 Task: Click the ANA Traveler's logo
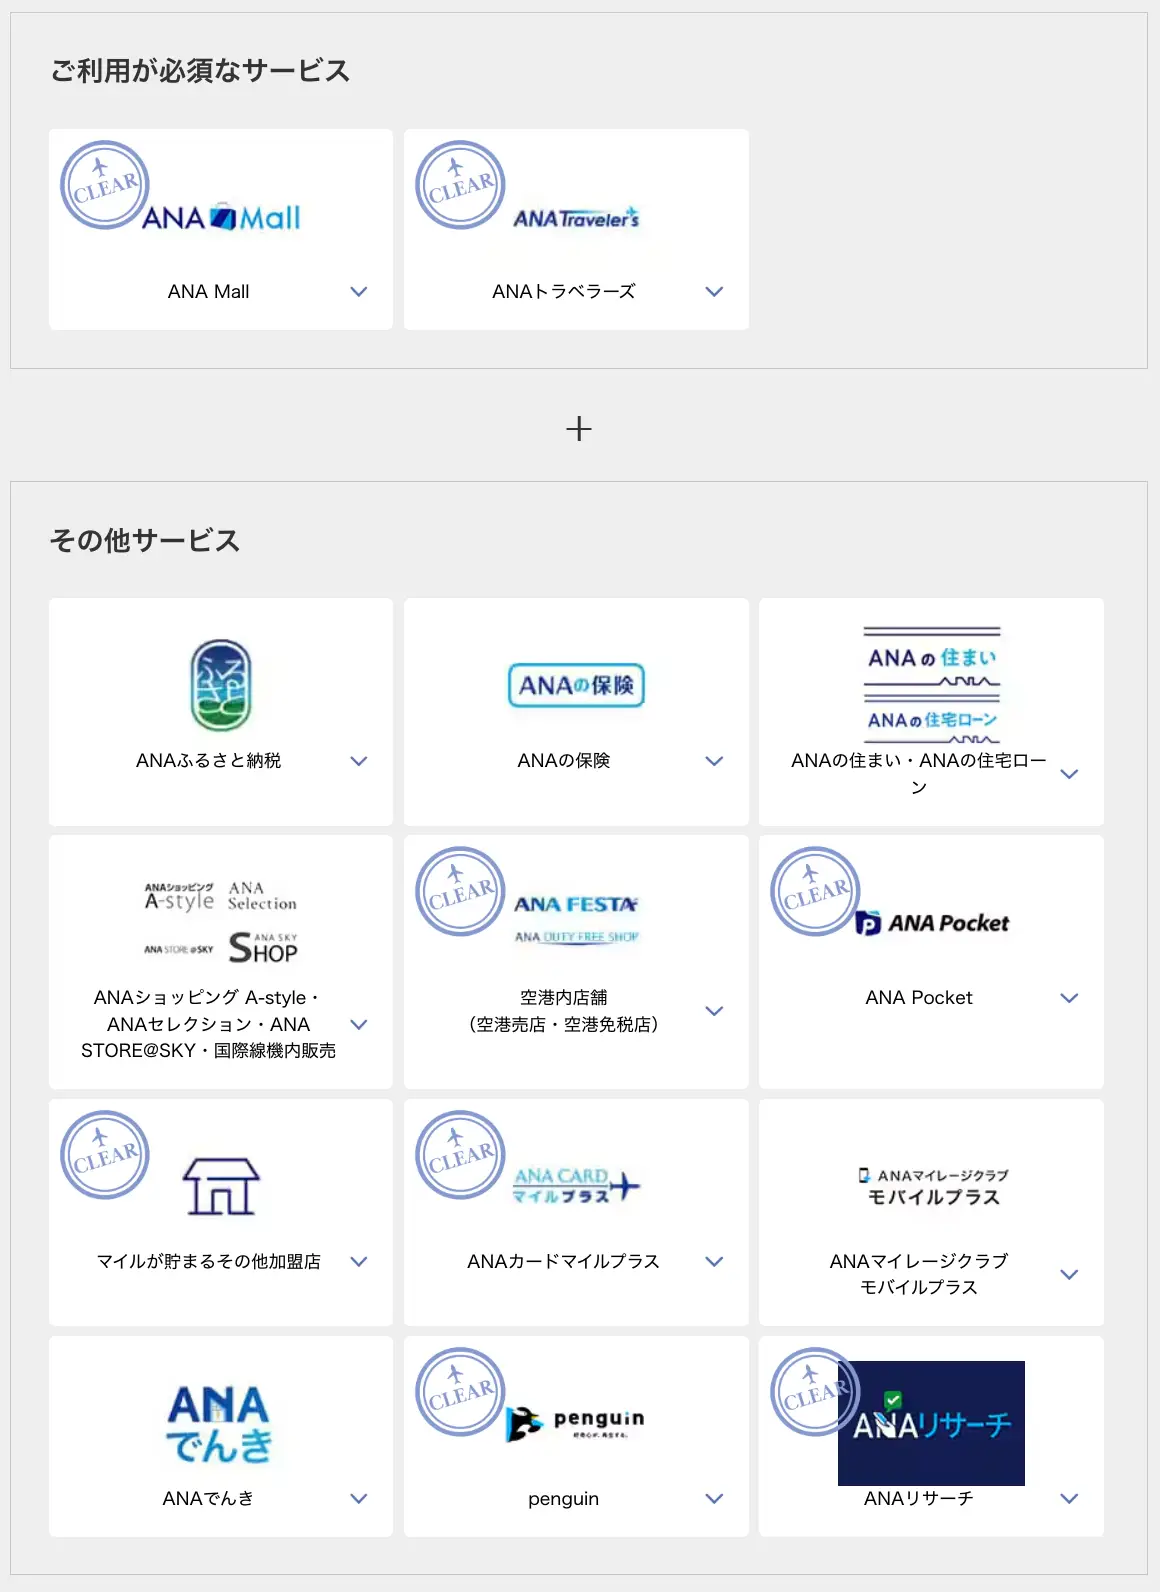(576, 218)
